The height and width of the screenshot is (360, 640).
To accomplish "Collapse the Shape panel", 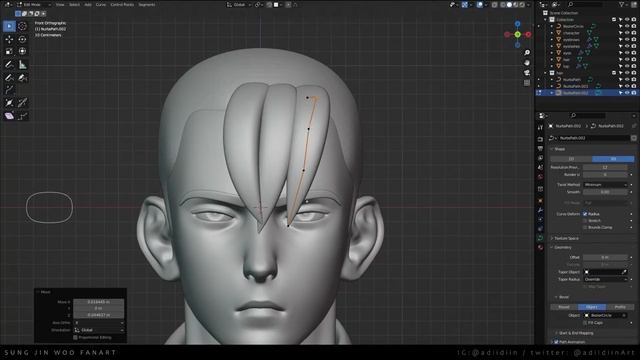I will [x=559, y=149].
